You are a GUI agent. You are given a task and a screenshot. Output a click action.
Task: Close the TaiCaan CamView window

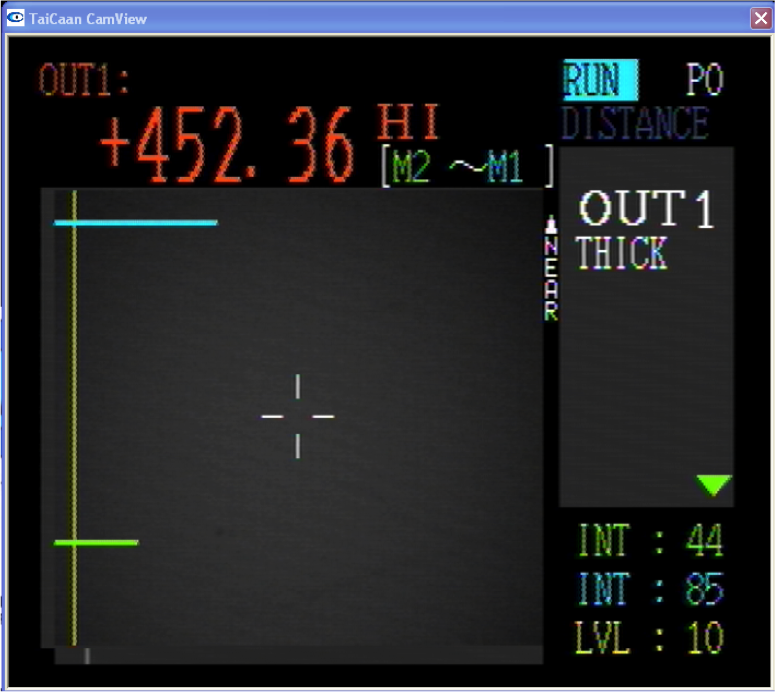coord(760,18)
